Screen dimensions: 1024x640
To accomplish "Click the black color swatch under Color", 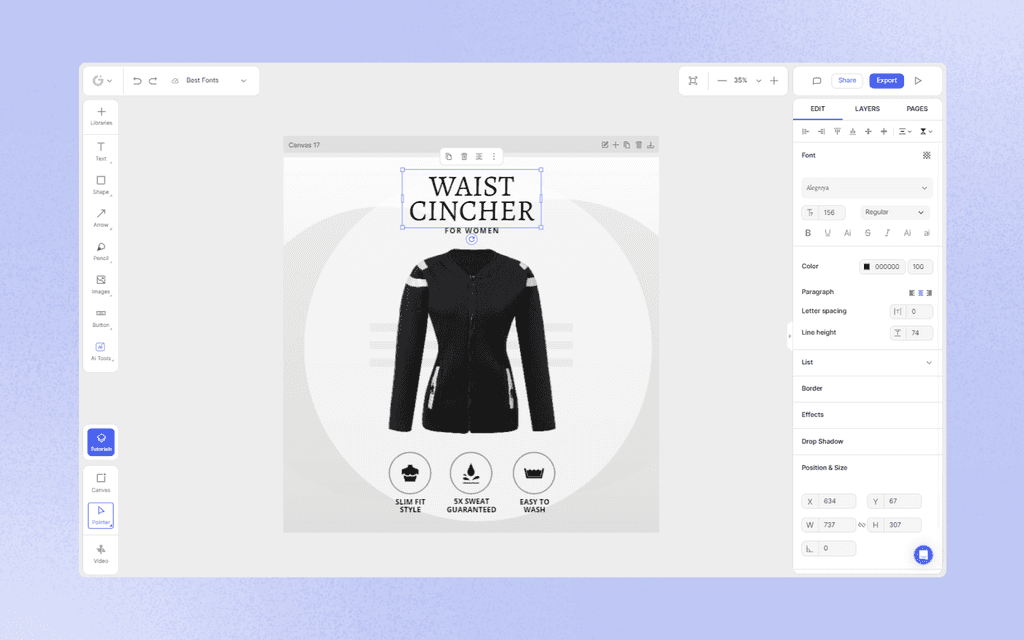I will [869, 266].
